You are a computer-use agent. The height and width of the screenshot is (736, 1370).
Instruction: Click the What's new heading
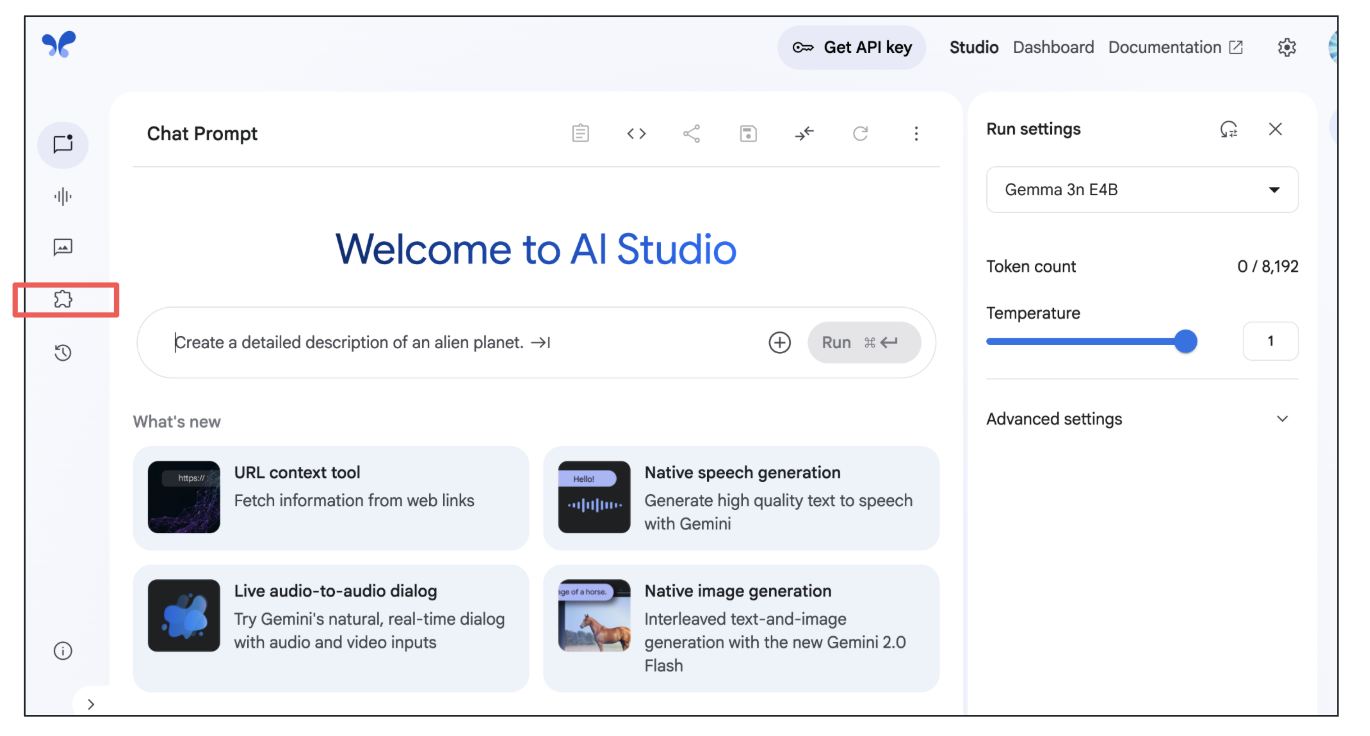click(x=177, y=422)
